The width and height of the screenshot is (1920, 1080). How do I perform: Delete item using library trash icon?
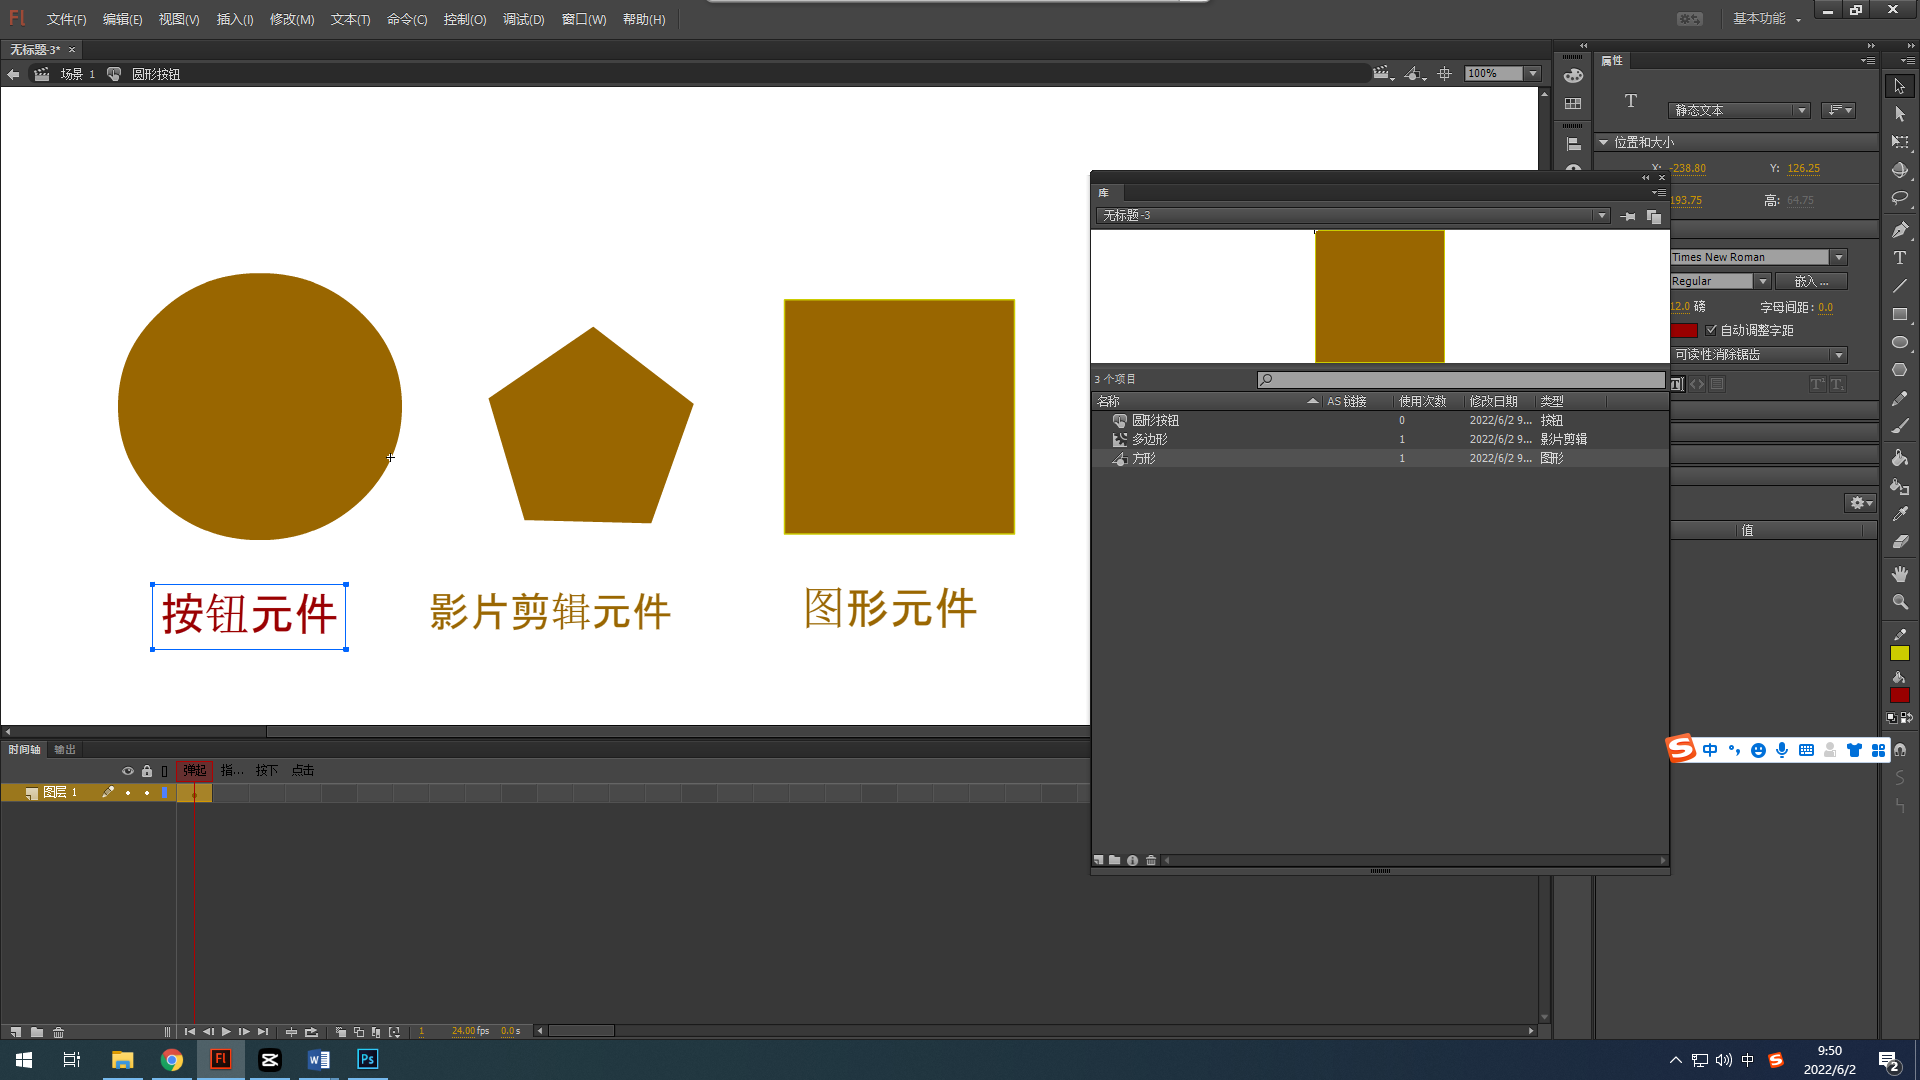1151,860
